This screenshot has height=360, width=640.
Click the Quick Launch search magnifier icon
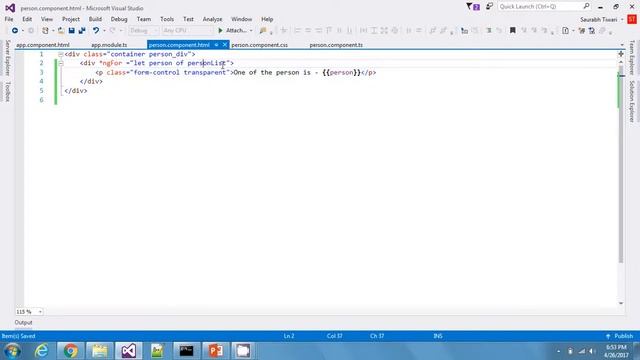point(587,6)
